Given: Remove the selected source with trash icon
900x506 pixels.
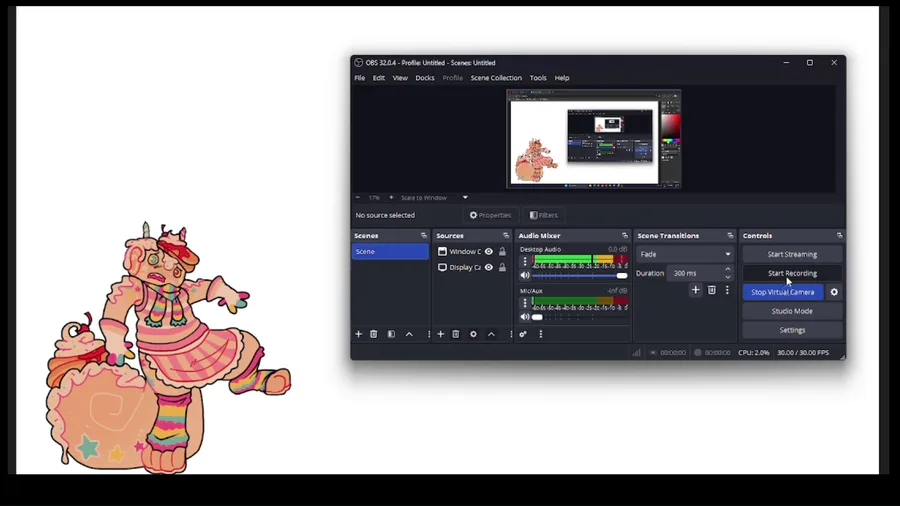Looking at the screenshot, I should point(456,334).
